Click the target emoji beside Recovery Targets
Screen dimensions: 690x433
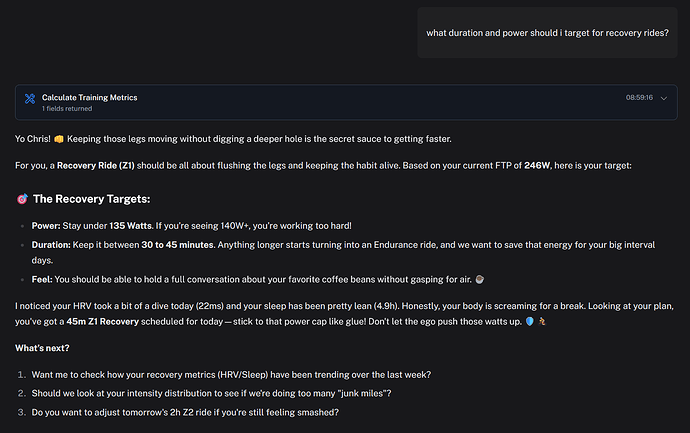[x=23, y=199]
